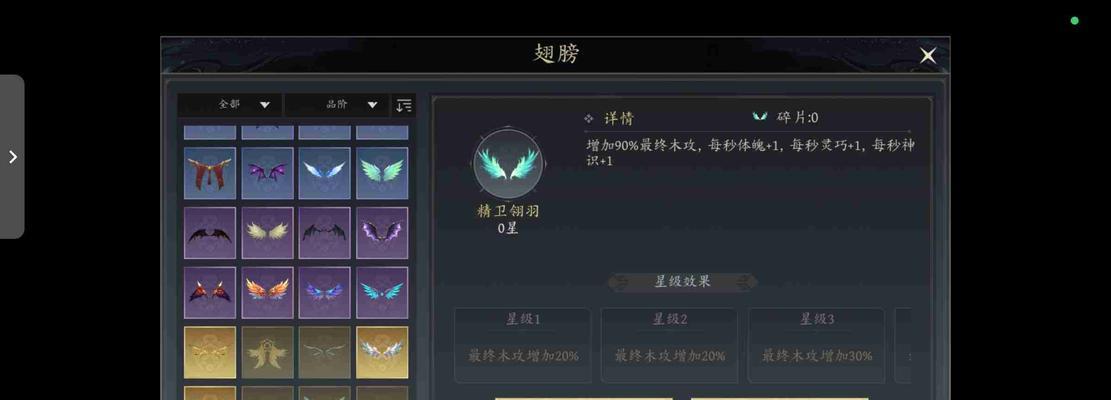Viewport: 1111px width, 400px height.
Task: Pick the red demon wings icon
Action: click(210, 292)
